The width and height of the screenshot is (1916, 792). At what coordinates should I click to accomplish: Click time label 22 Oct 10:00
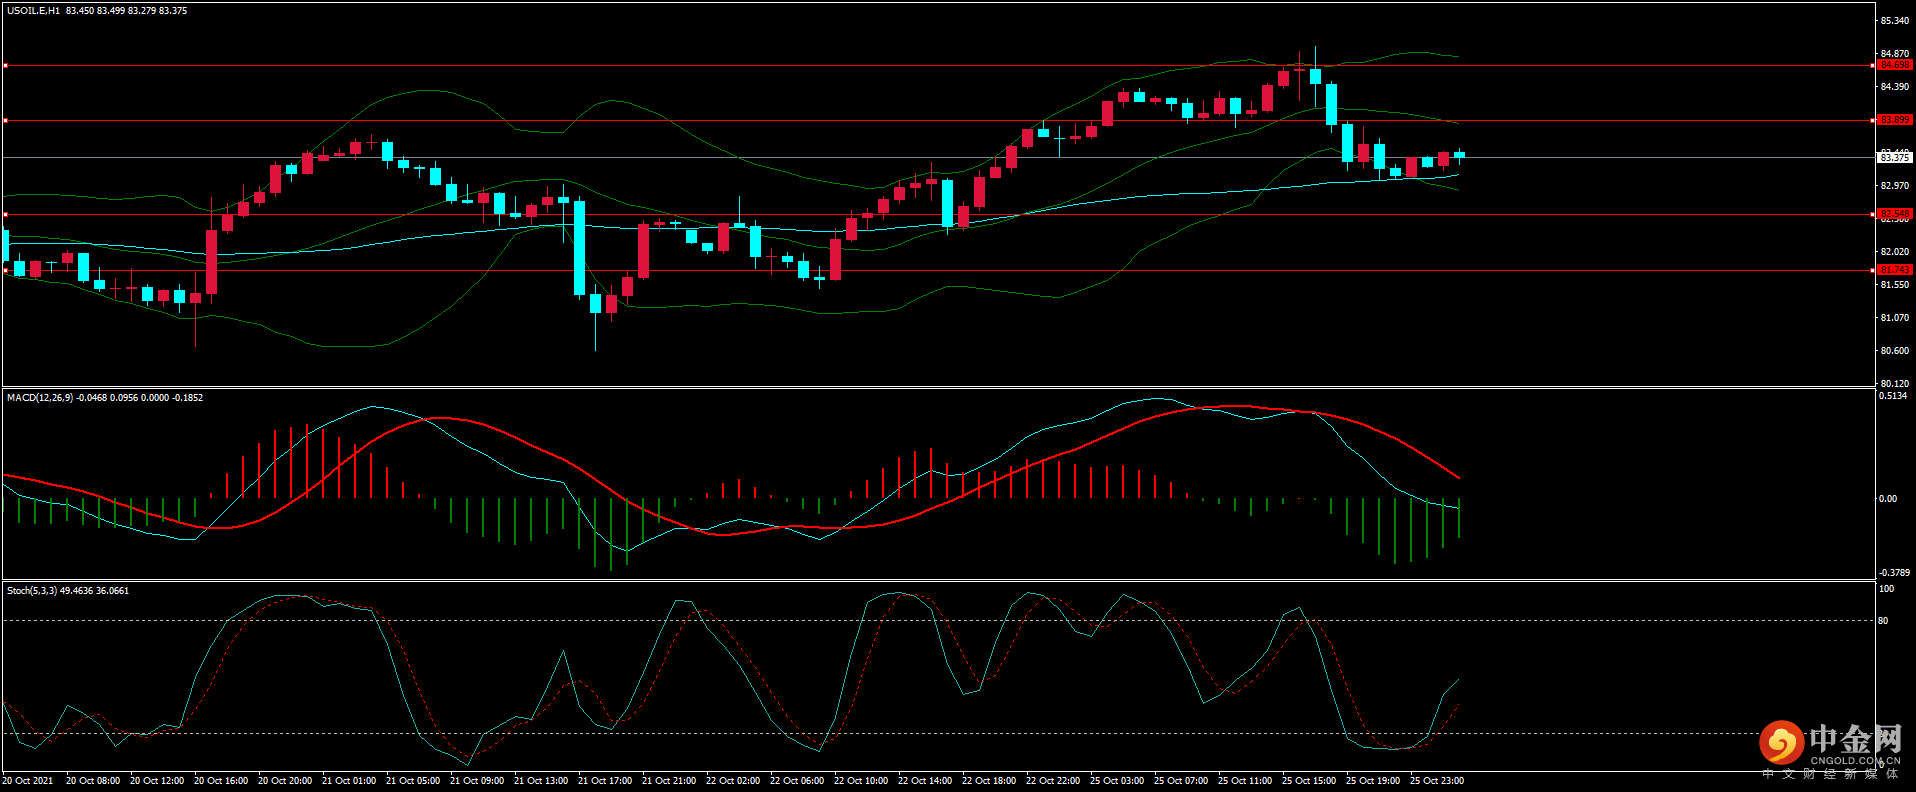click(x=861, y=781)
